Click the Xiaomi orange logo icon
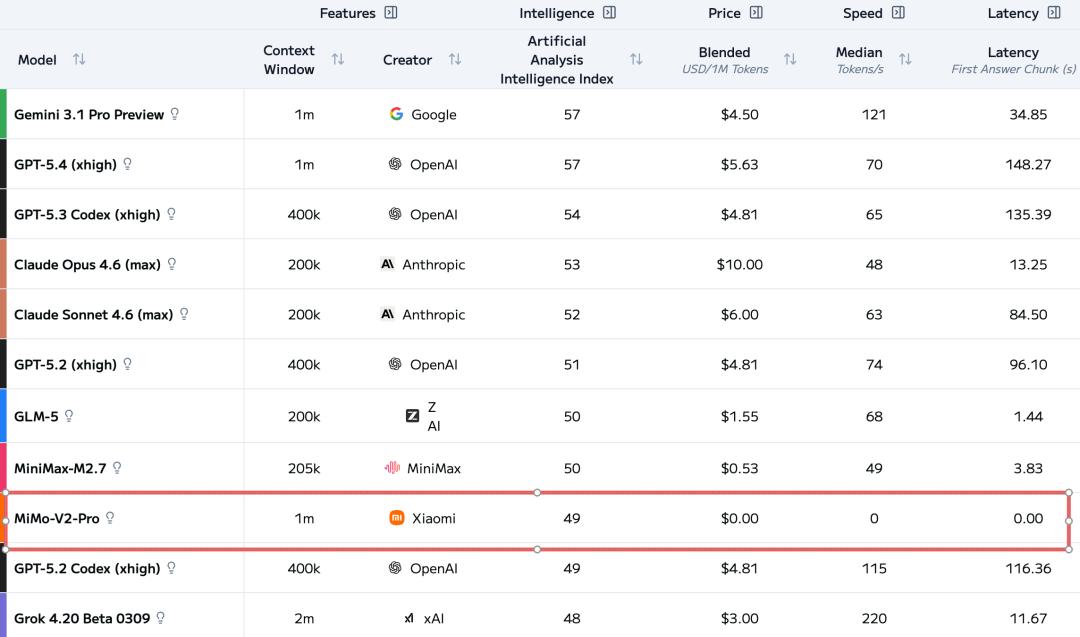Screen dimensions: 1080x637 [x=397, y=518]
